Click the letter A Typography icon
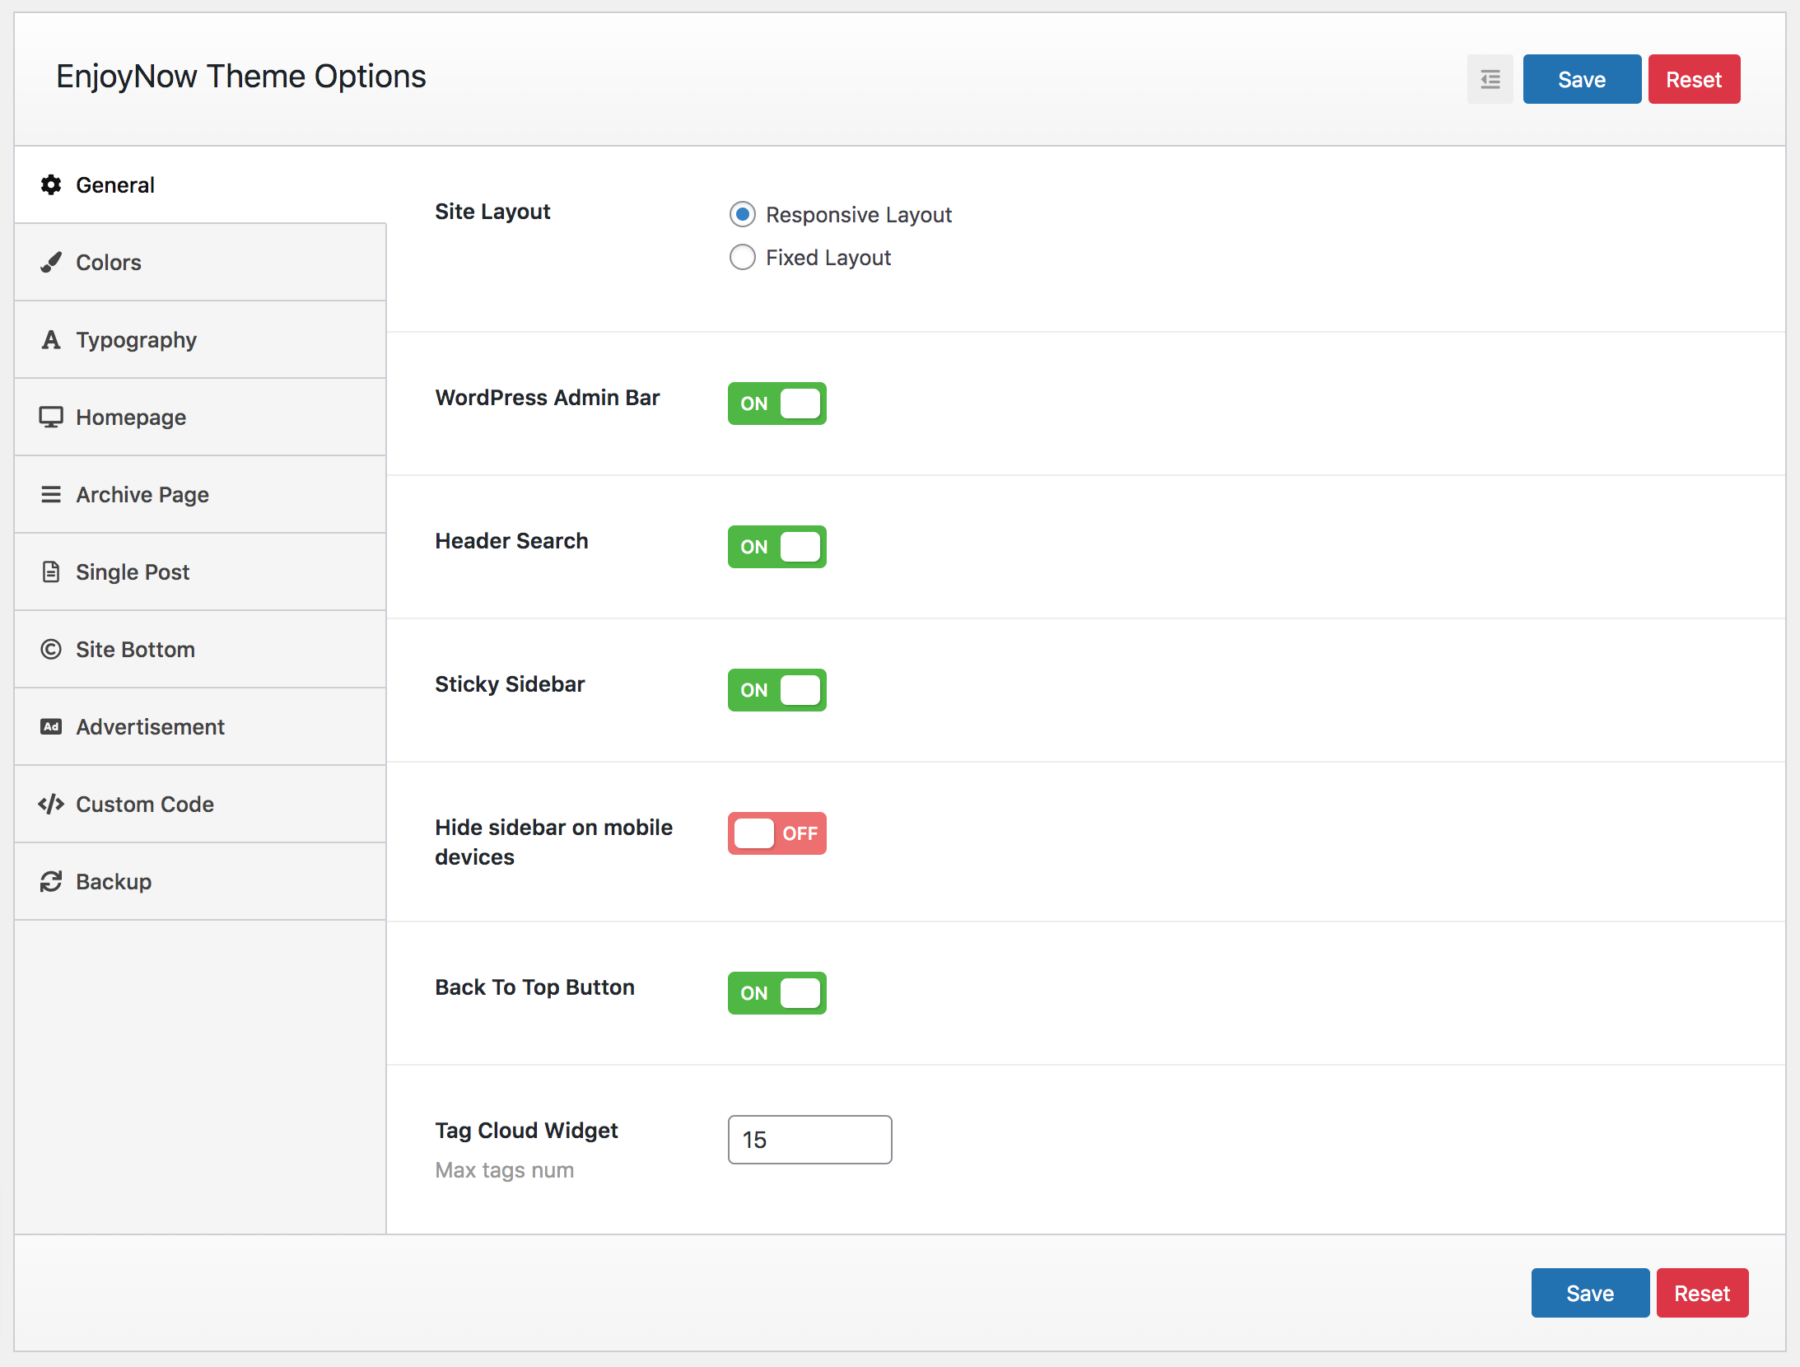 click(x=51, y=340)
